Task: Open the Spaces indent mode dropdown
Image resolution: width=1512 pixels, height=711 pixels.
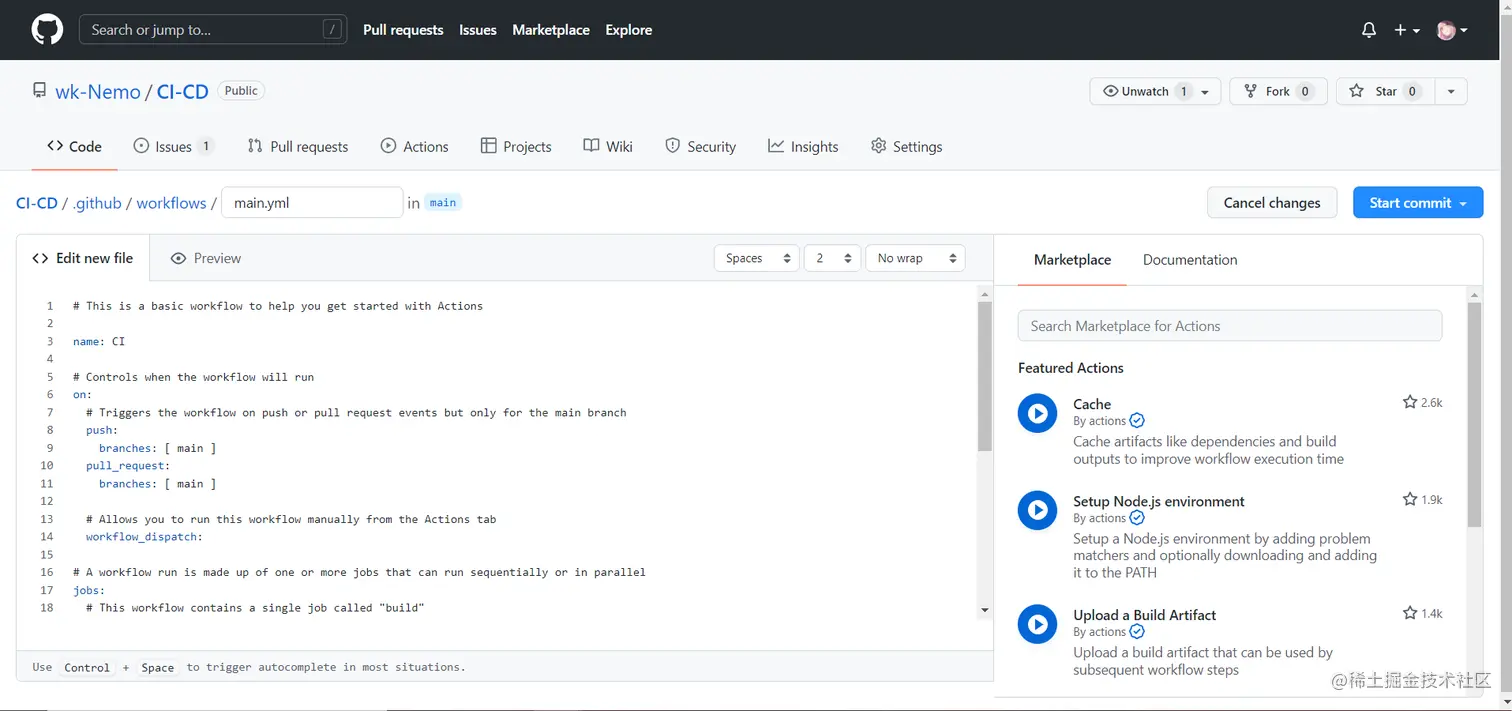Action: pos(756,258)
